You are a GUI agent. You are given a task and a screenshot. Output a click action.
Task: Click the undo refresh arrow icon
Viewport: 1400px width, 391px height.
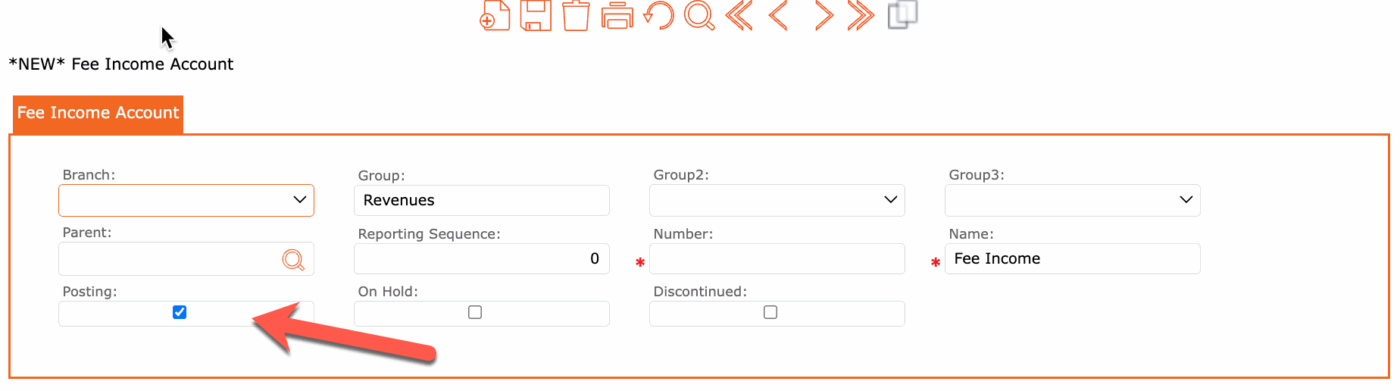point(658,15)
